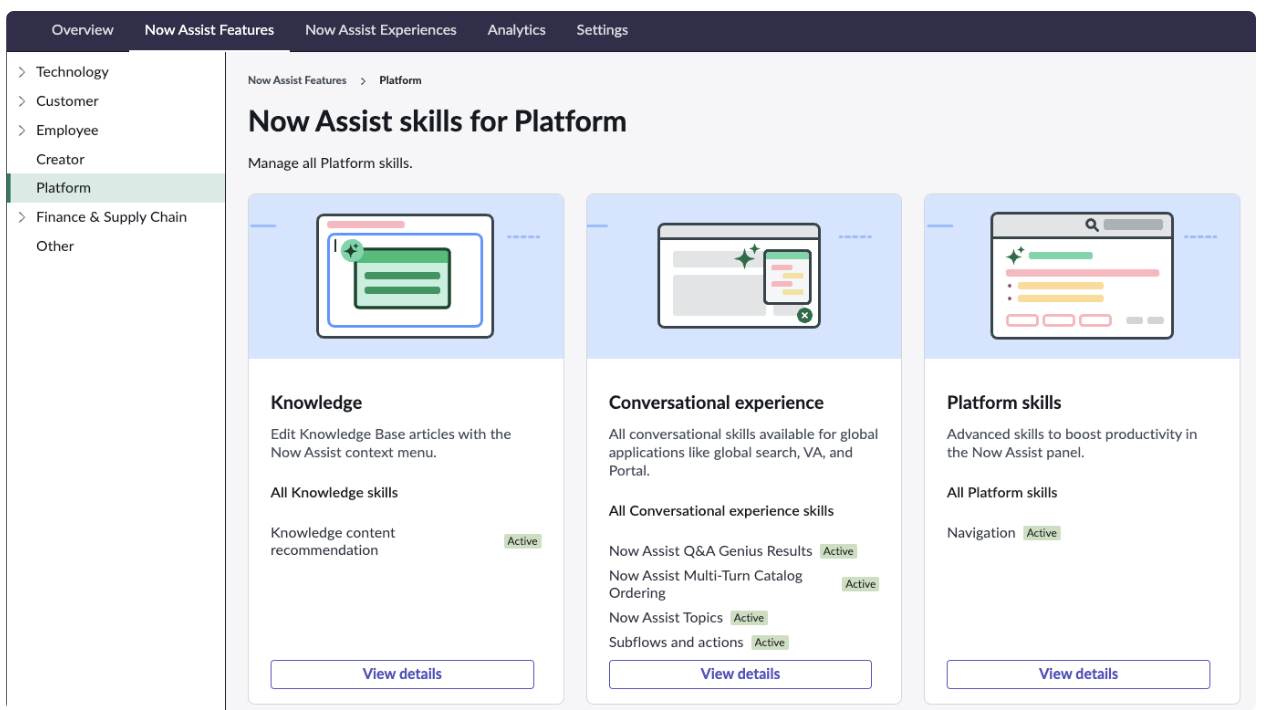This screenshot has height=710, width=1270.
Task: Select Platform in the sidebar
Action: tap(116, 188)
